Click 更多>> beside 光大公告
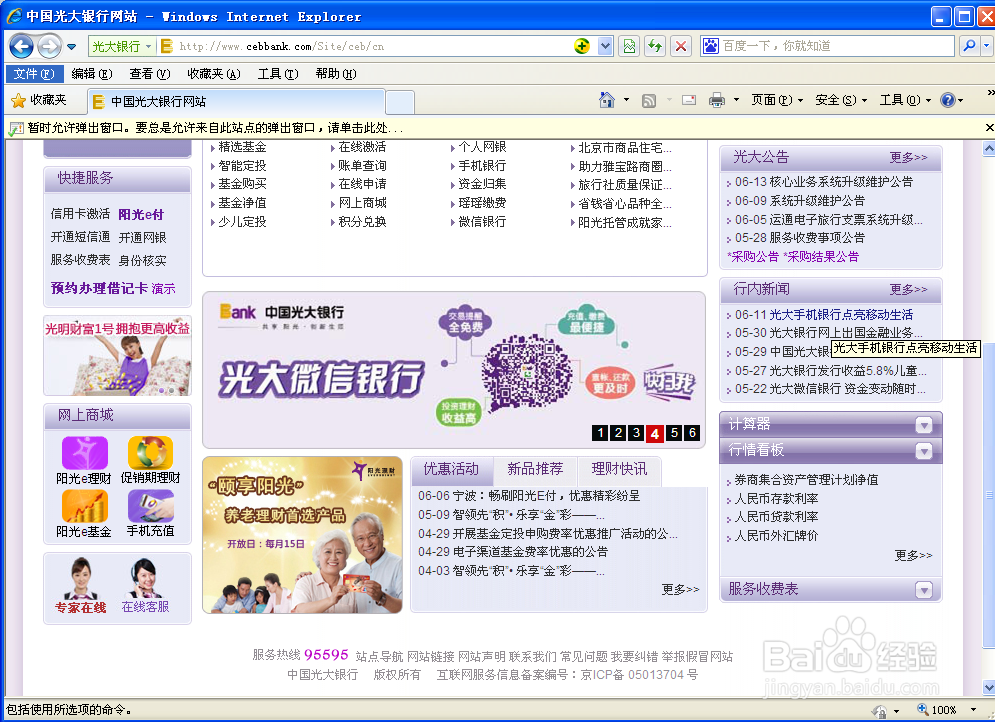The height and width of the screenshot is (722, 995). (908, 158)
